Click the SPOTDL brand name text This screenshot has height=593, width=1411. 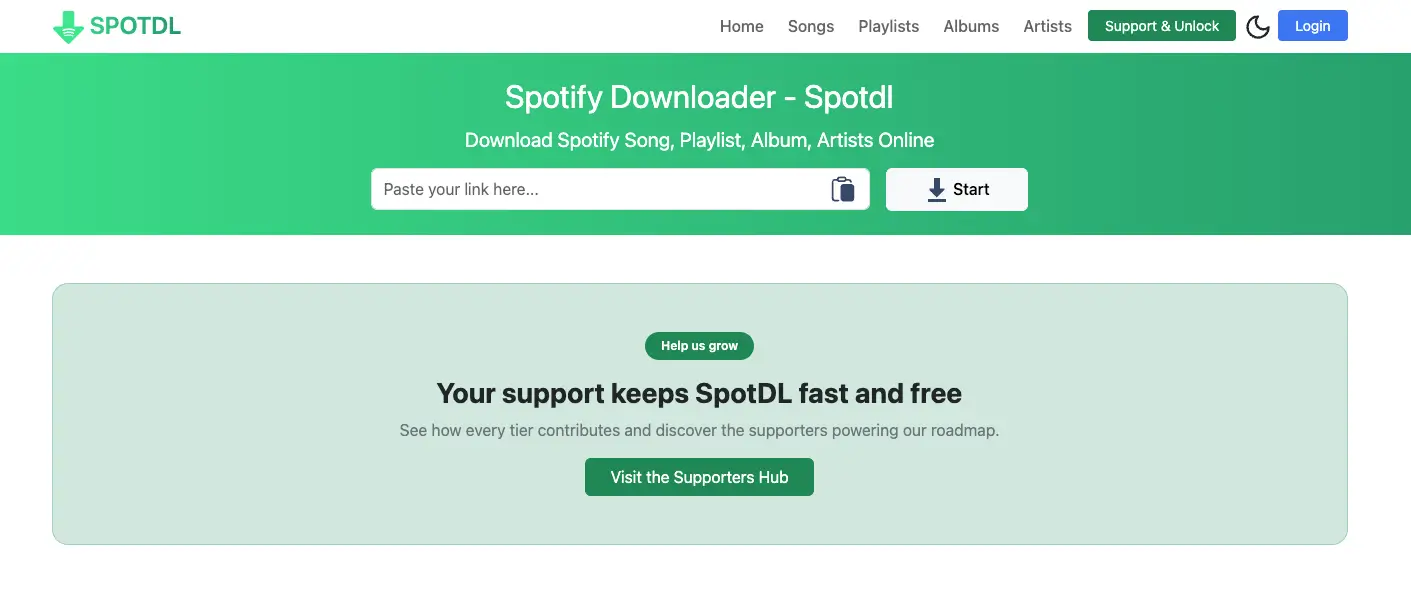click(135, 27)
